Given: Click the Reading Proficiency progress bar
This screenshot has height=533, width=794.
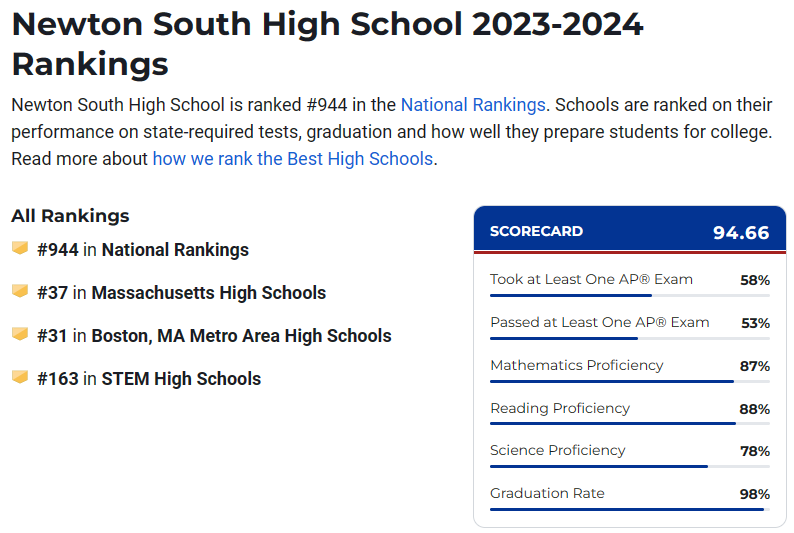Looking at the screenshot, I should click(x=630, y=423).
